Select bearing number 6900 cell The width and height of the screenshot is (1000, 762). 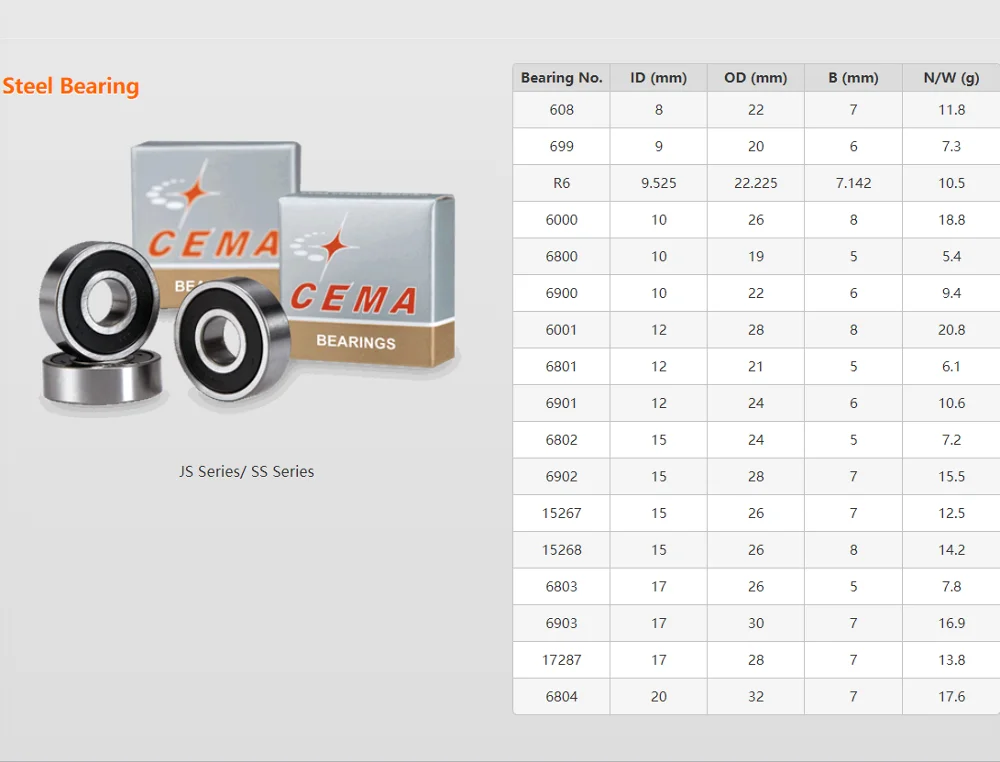tap(561, 293)
